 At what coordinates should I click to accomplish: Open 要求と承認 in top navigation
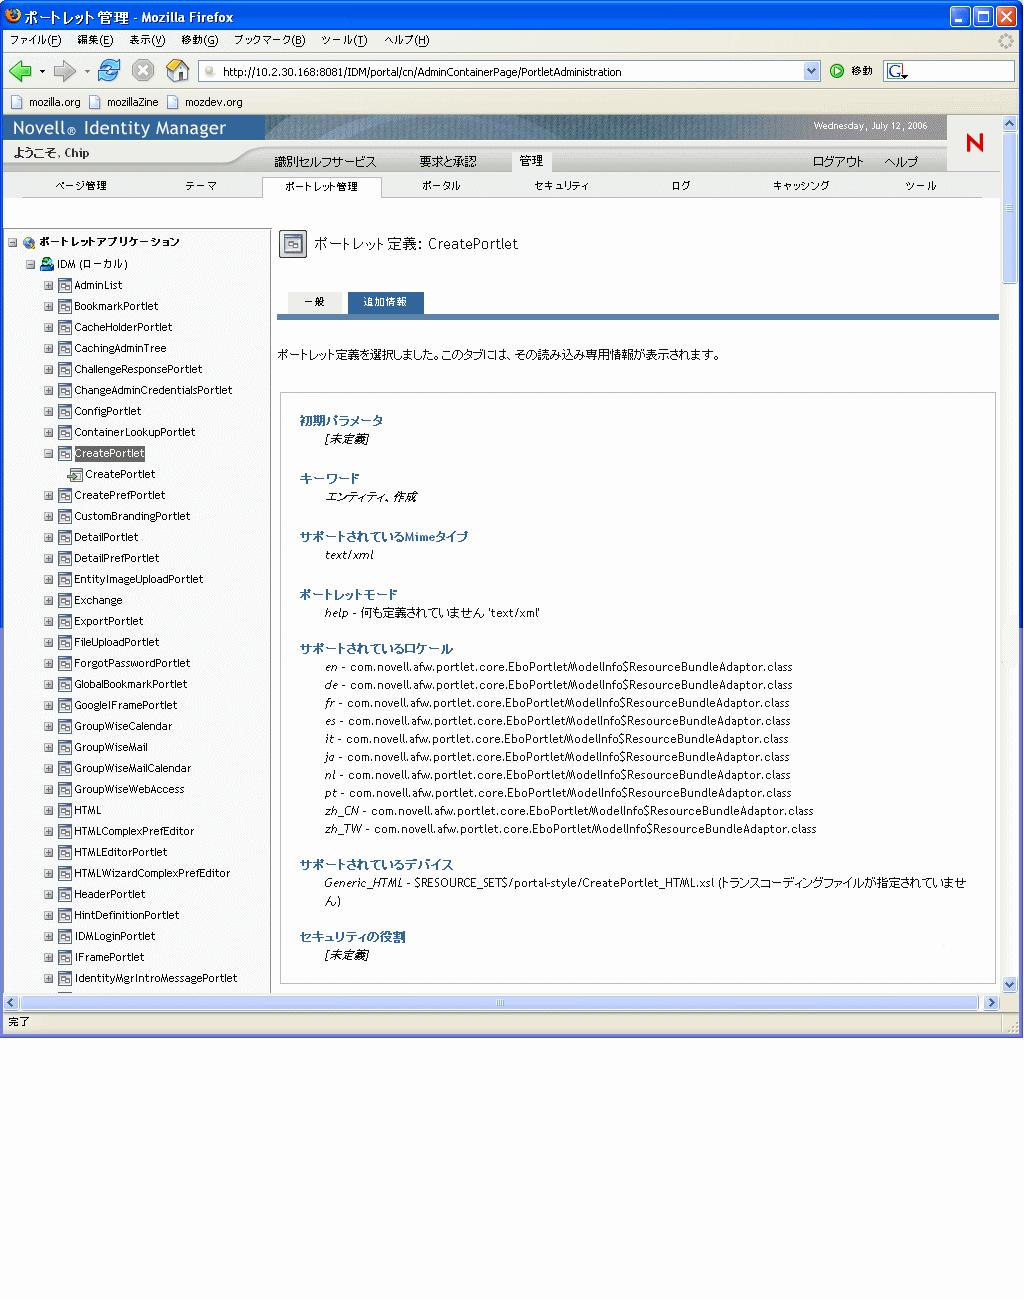(448, 162)
